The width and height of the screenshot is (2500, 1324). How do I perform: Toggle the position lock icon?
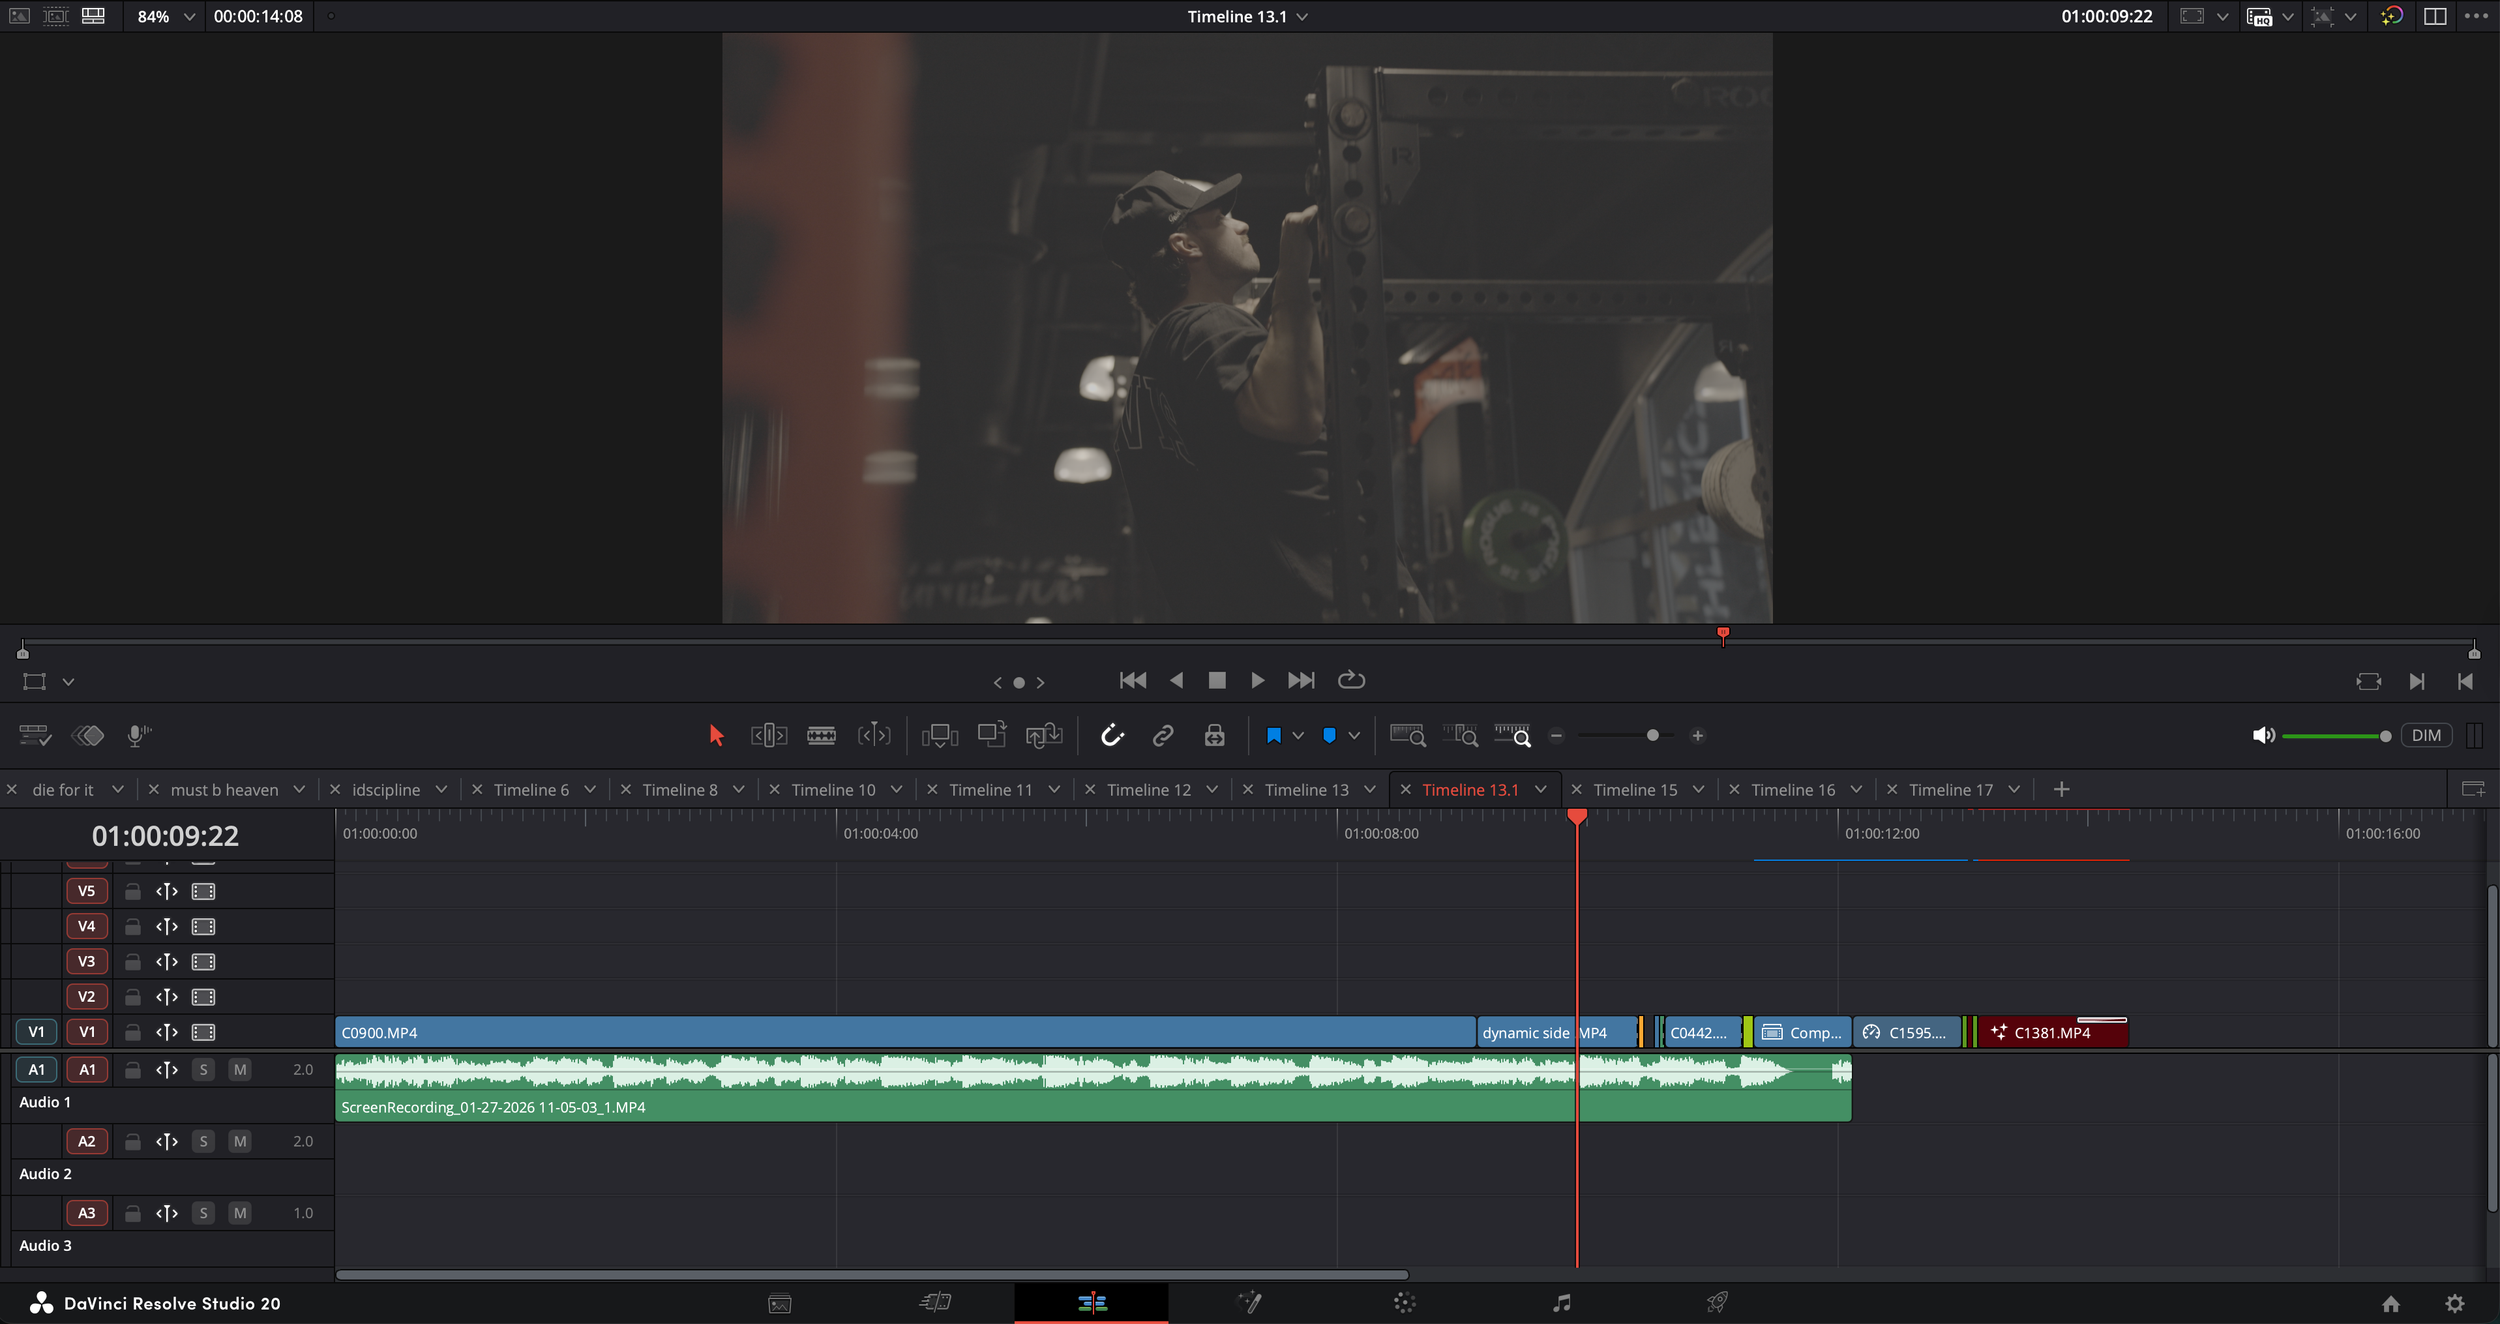click(1214, 736)
